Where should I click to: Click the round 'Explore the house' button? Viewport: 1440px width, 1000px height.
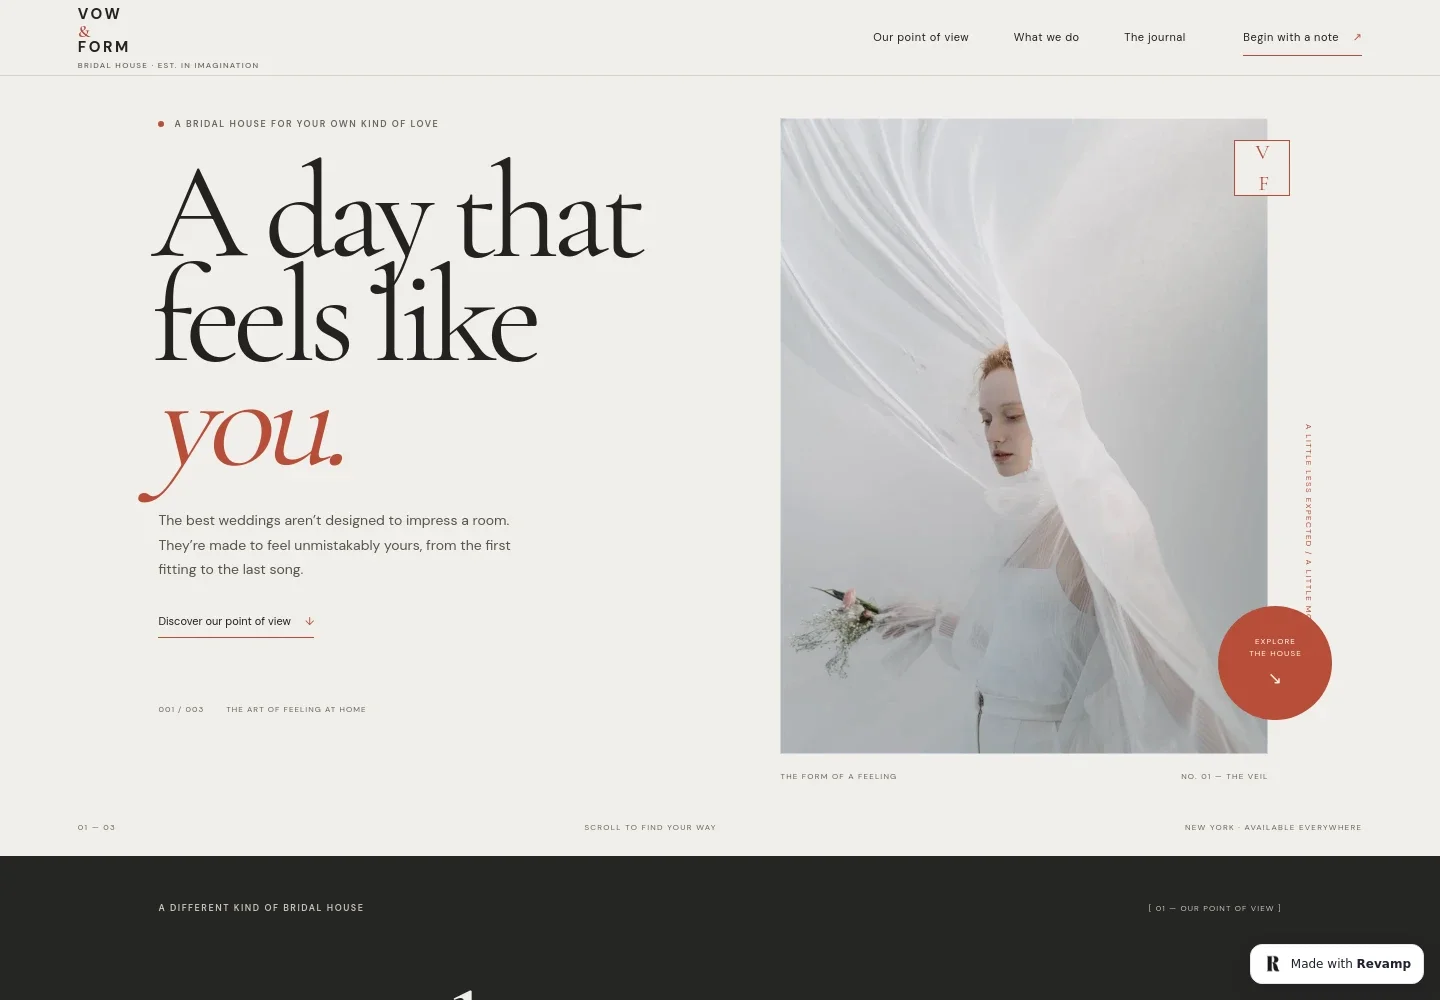coord(1275,663)
